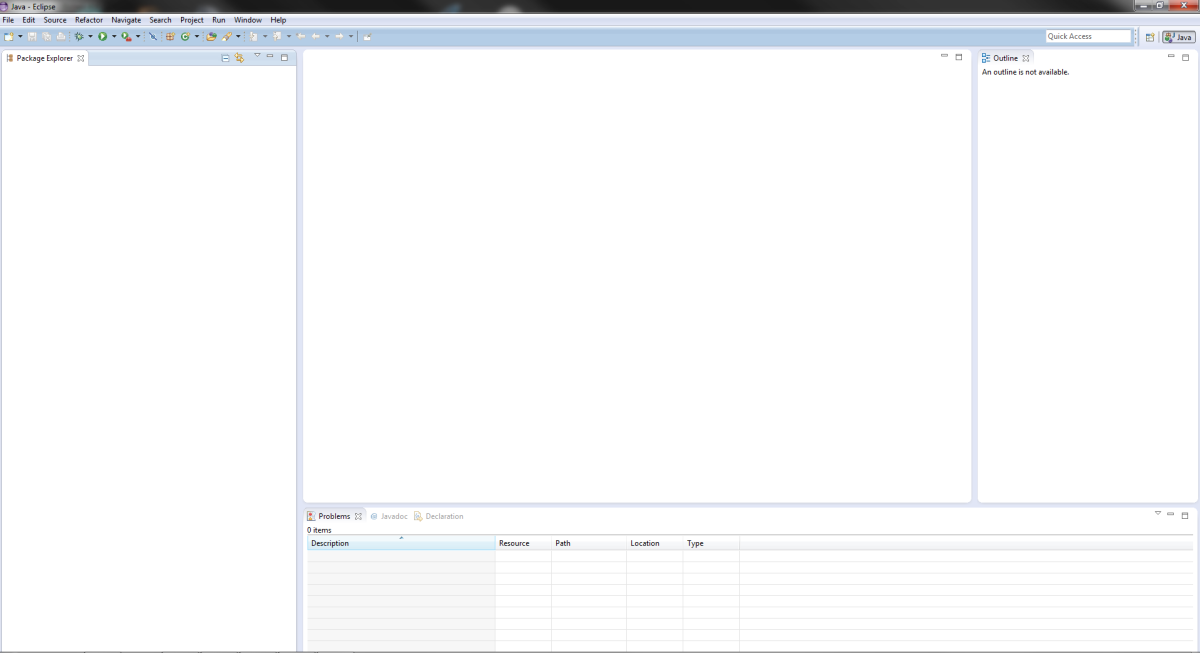Image resolution: width=1200 pixels, height=653 pixels.
Task: Click the New Java Package icon
Action: tap(170, 36)
